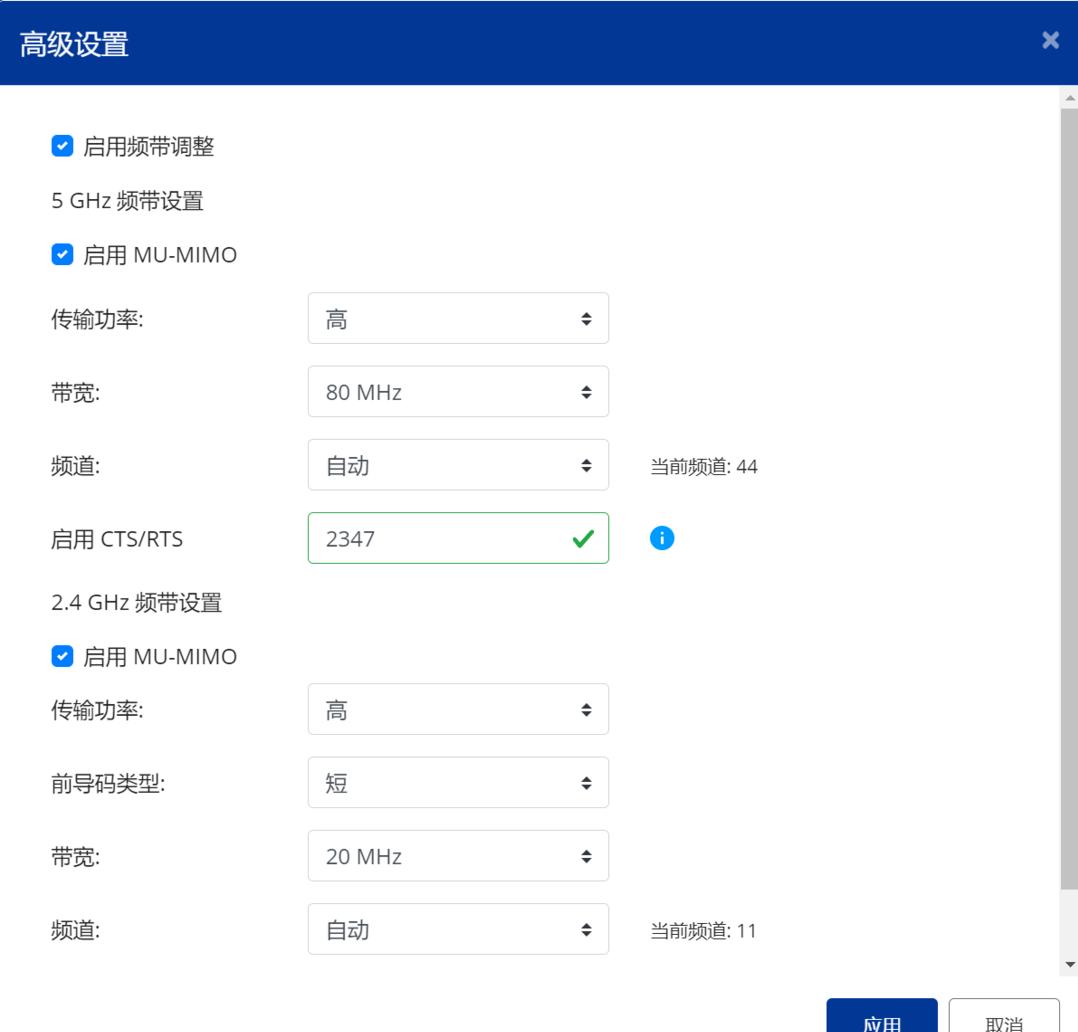The image size is (1078, 1032).
Task: Open the 5 GHz 频道 dropdown set to 自动
Action: [458, 465]
